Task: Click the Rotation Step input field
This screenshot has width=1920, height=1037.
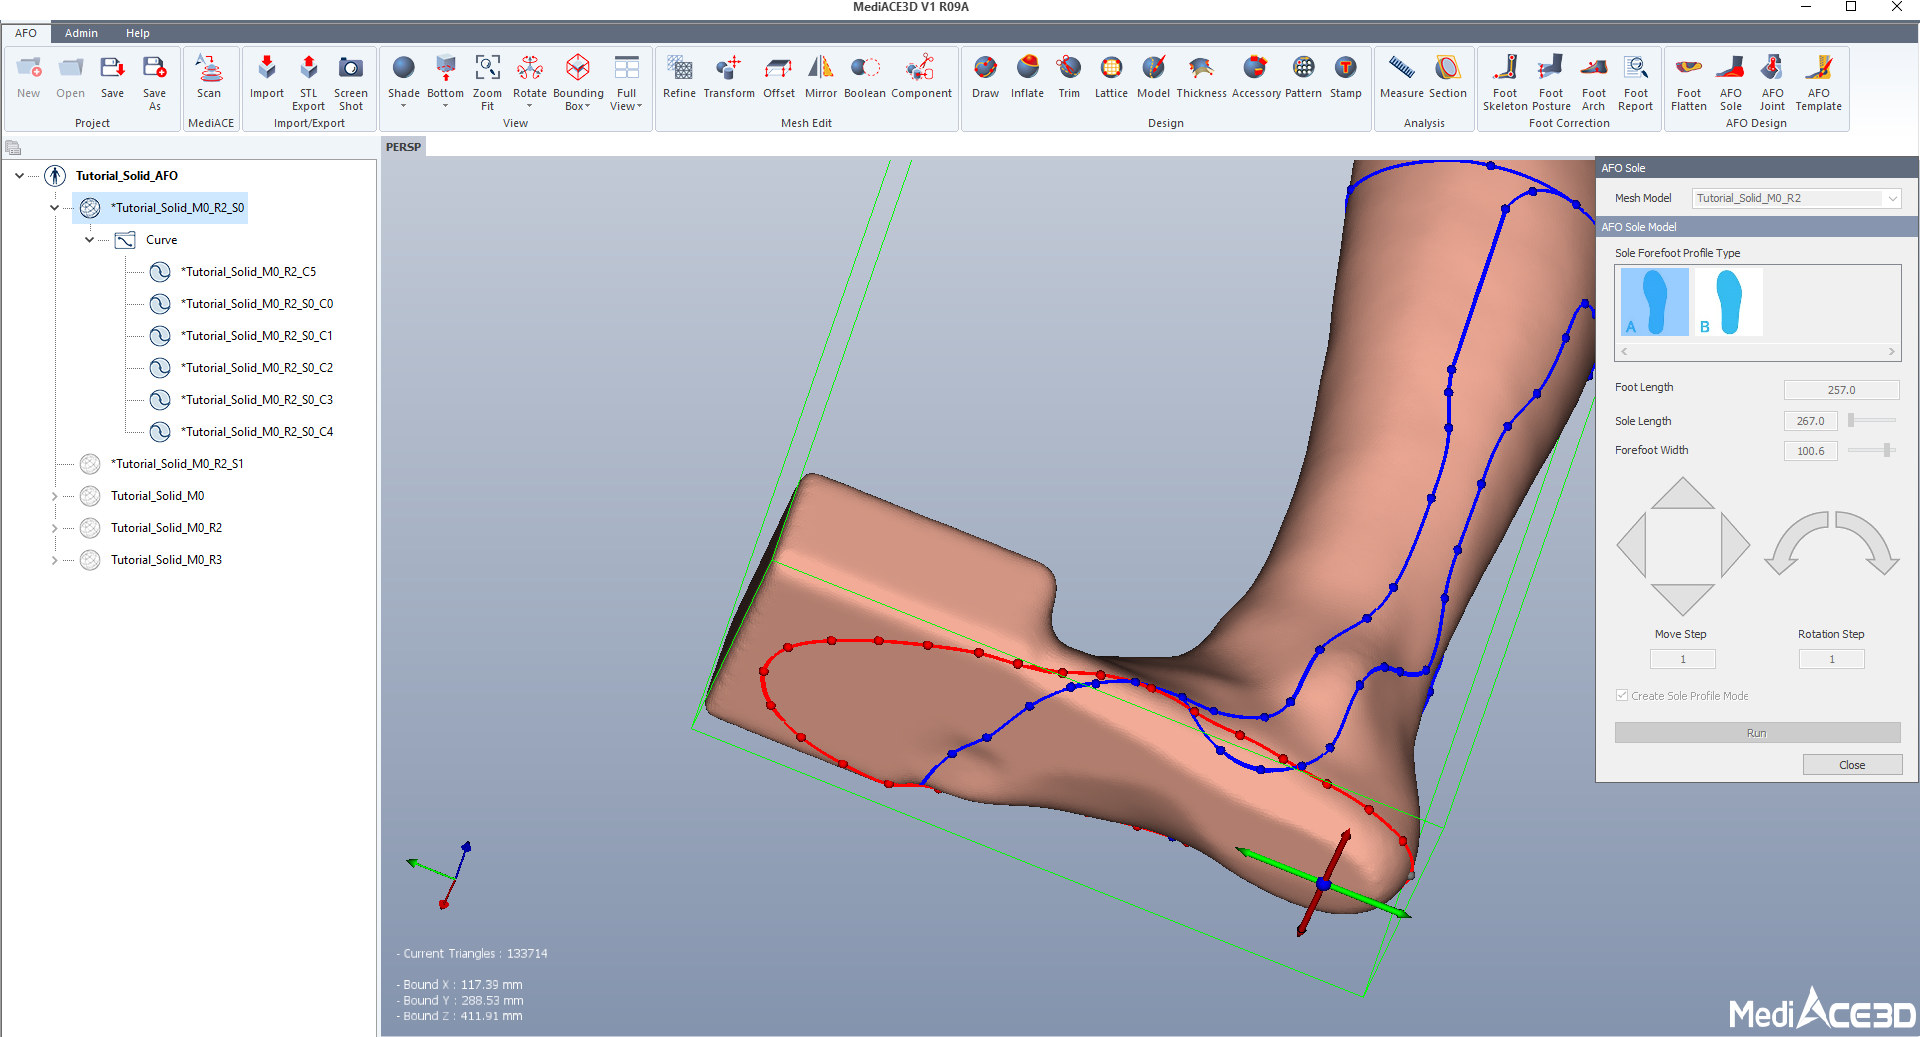Action: (x=1832, y=659)
